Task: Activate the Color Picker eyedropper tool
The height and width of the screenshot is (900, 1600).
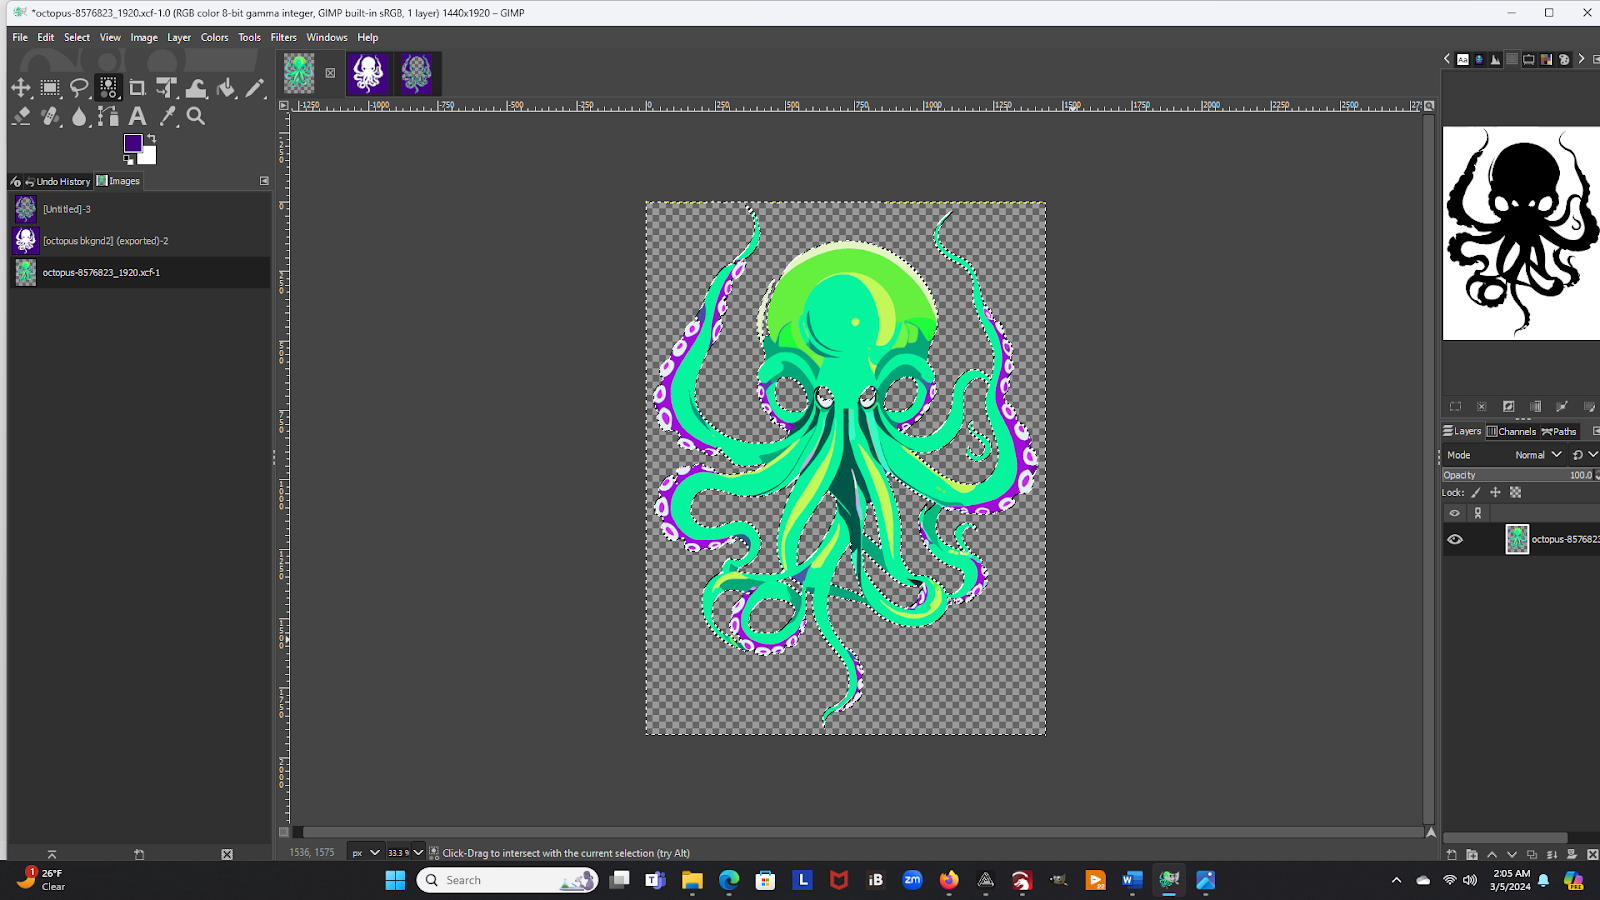Action: coord(167,116)
